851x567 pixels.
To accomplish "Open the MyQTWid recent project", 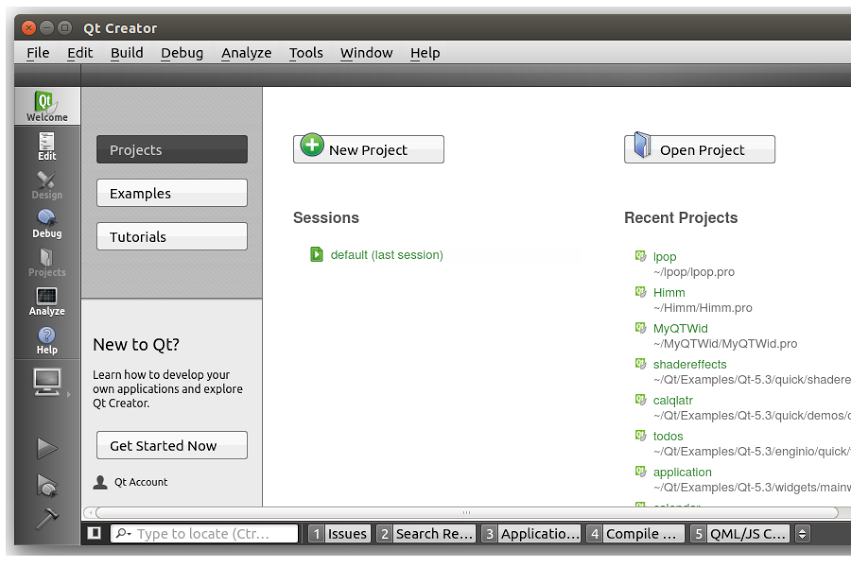I will [x=680, y=328].
